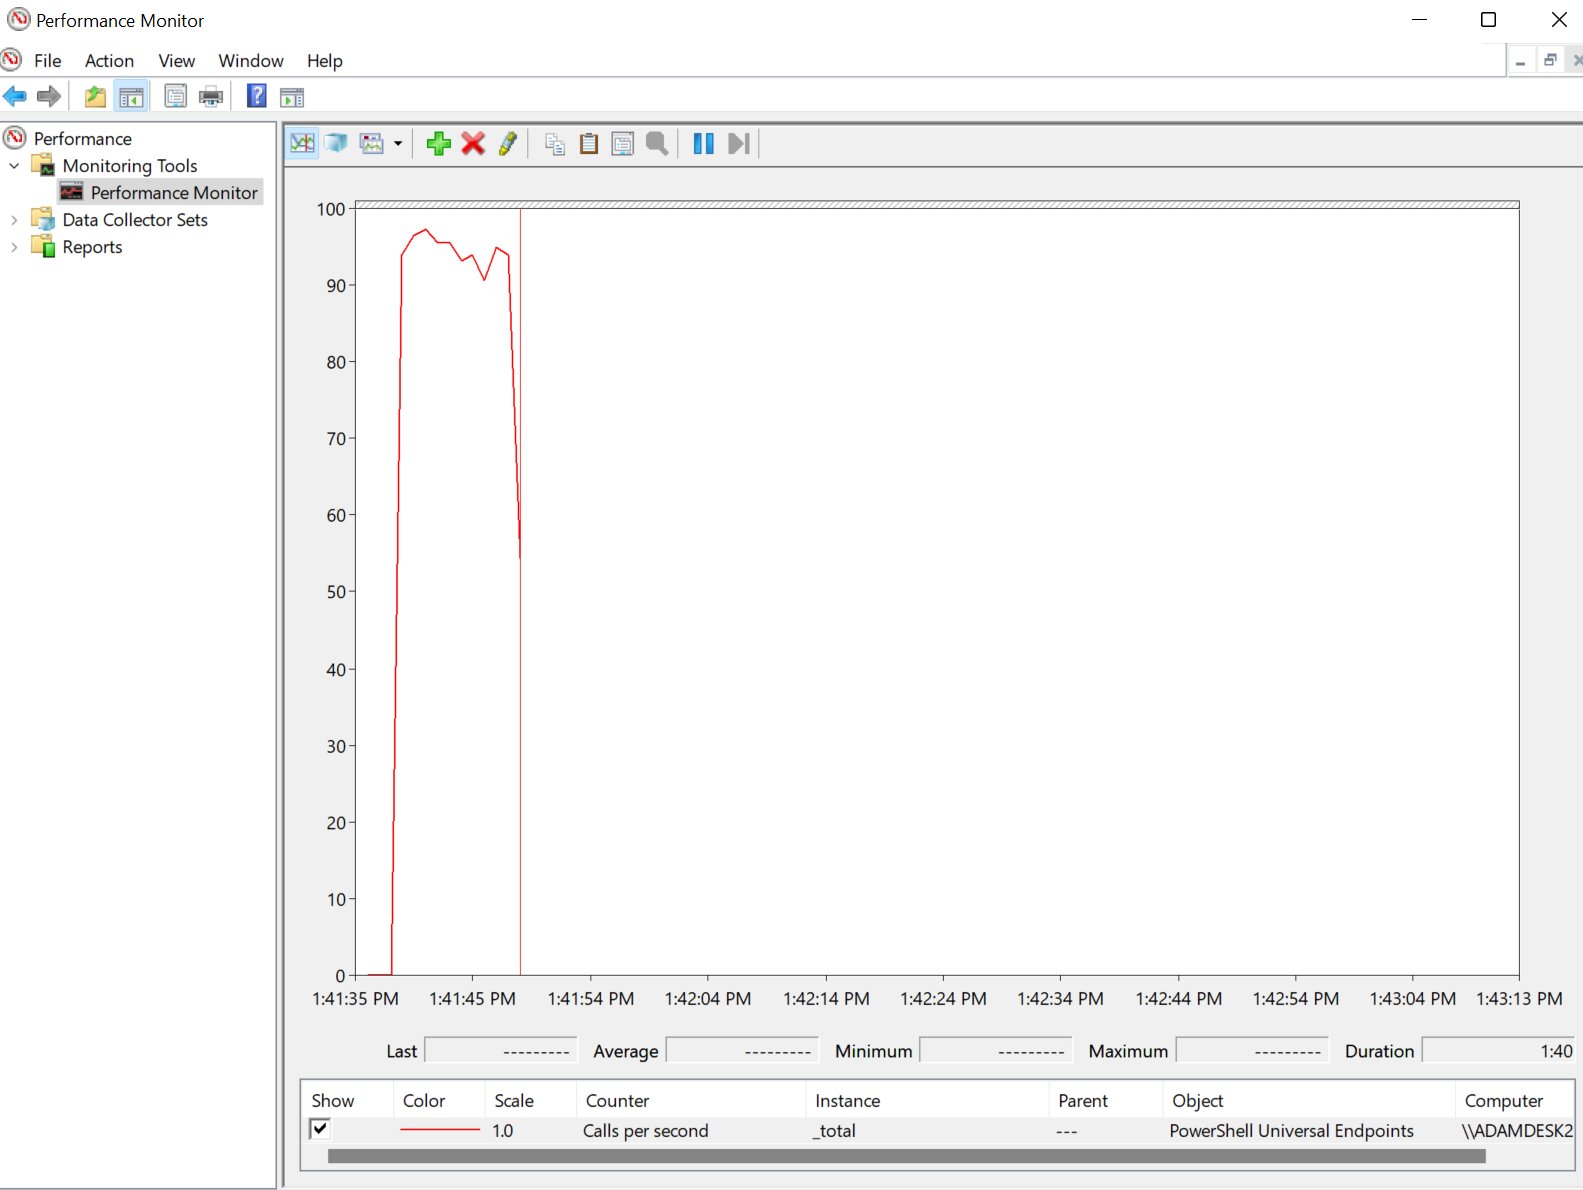Select Performance Monitor in the tree
This screenshot has height=1190, width=1583.
coord(173,193)
